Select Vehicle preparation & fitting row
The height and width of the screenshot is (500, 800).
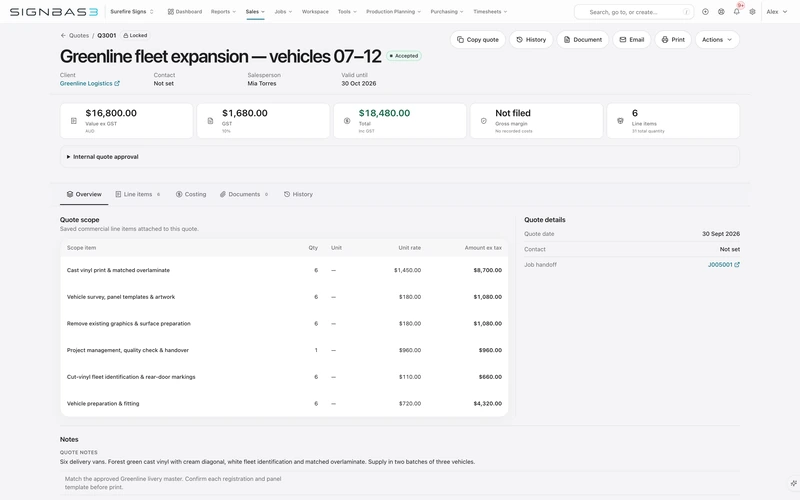(x=284, y=404)
